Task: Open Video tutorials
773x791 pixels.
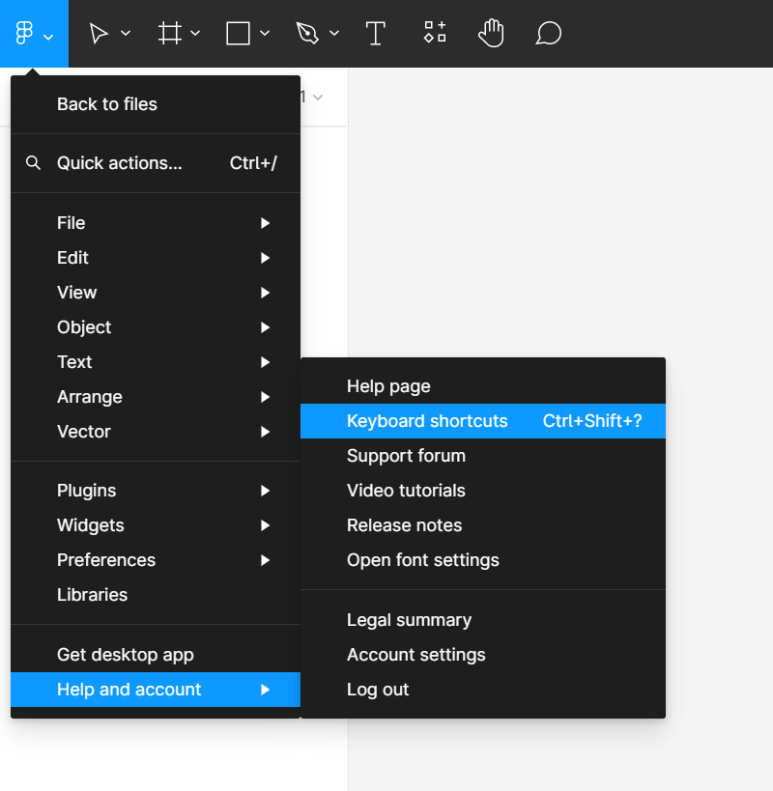Action: click(483, 491)
